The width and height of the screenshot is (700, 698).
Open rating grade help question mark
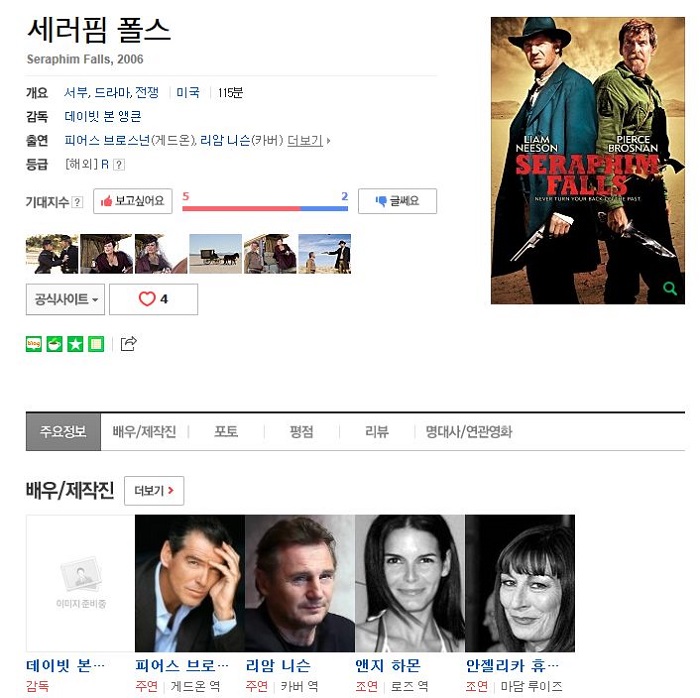pos(119,165)
